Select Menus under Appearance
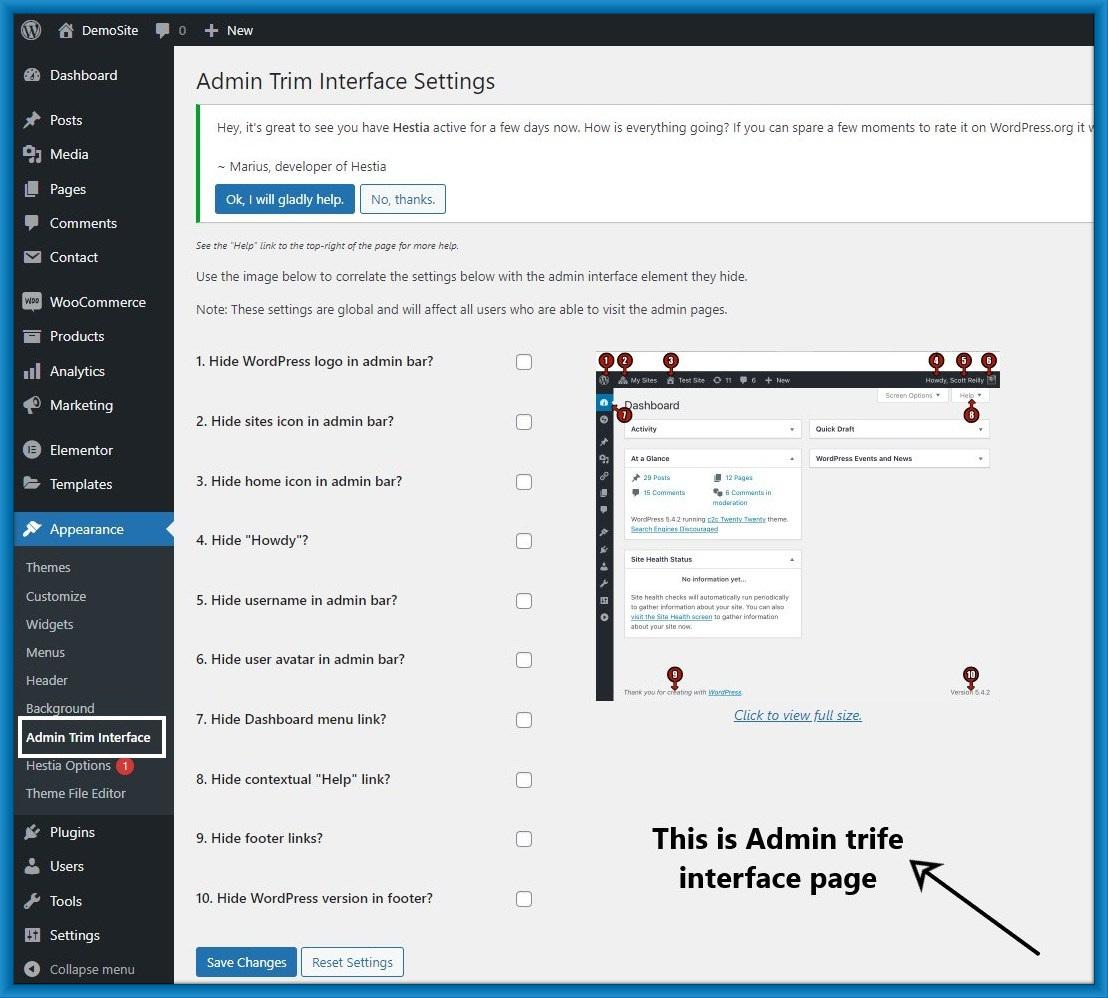 pyautogui.click(x=45, y=652)
